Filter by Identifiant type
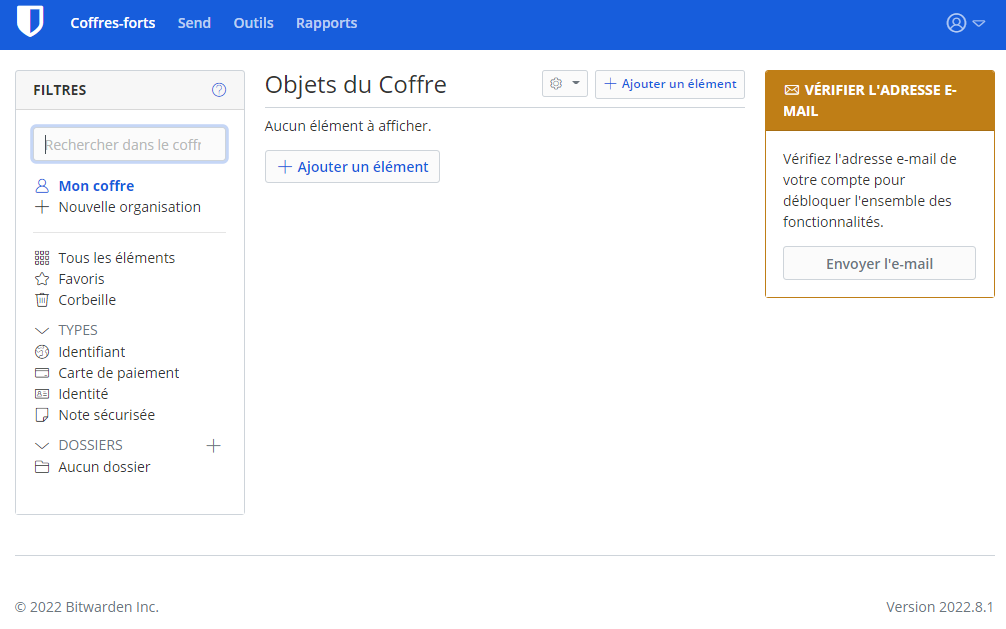Image resolution: width=1006 pixels, height=629 pixels. pyautogui.click(x=92, y=352)
